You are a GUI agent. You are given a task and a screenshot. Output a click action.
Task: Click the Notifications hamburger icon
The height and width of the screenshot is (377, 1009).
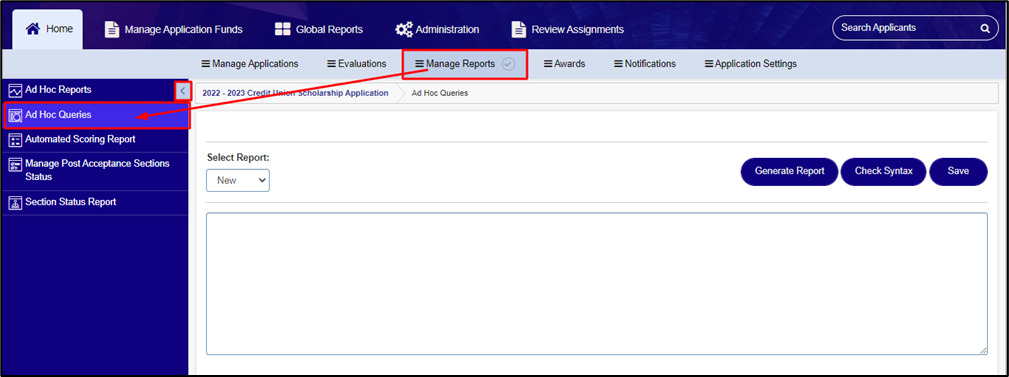(618, 64)
